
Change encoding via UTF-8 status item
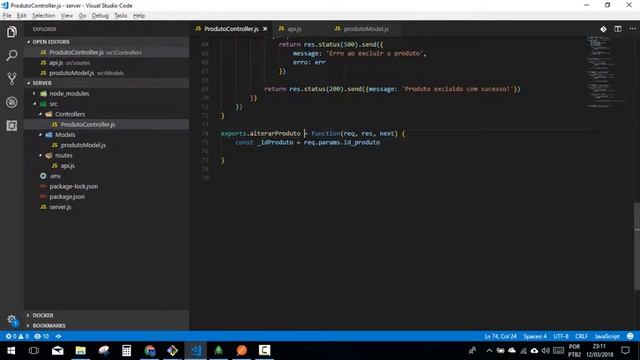pyautogui.click(x=561, y=336)
